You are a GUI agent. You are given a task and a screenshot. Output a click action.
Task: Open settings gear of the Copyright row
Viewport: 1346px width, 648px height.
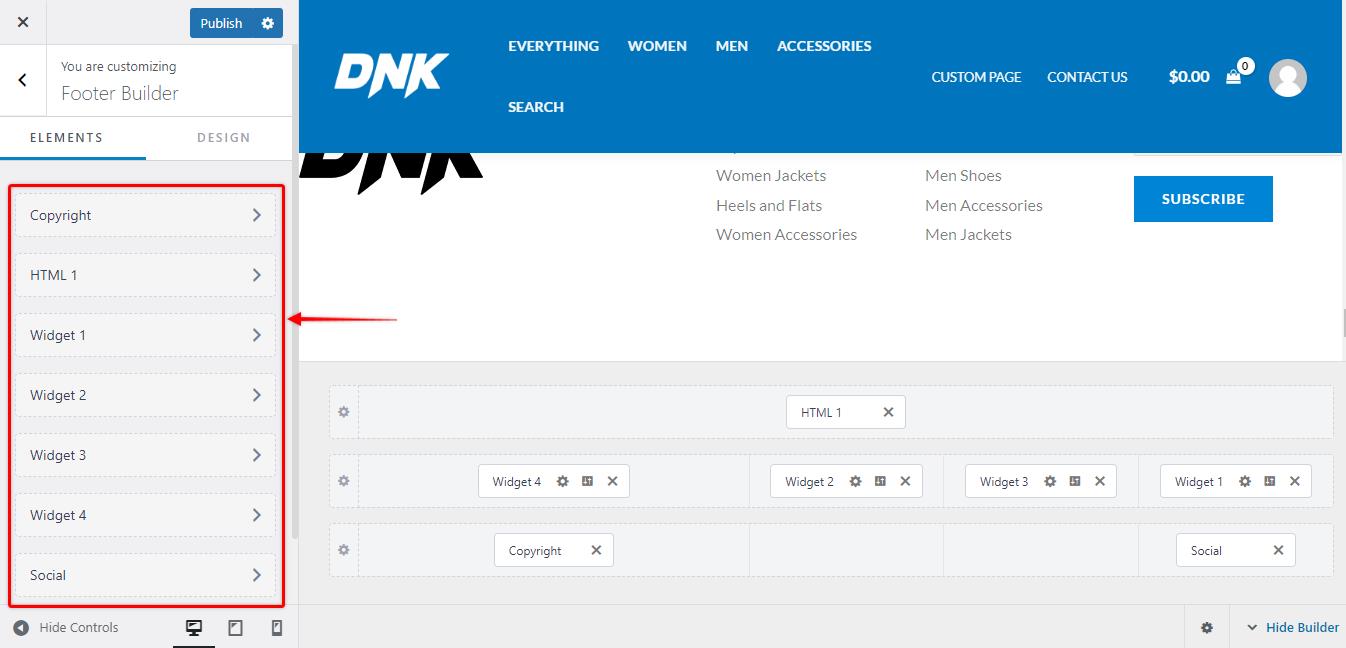pyautogui.click(x=344, y=550)
